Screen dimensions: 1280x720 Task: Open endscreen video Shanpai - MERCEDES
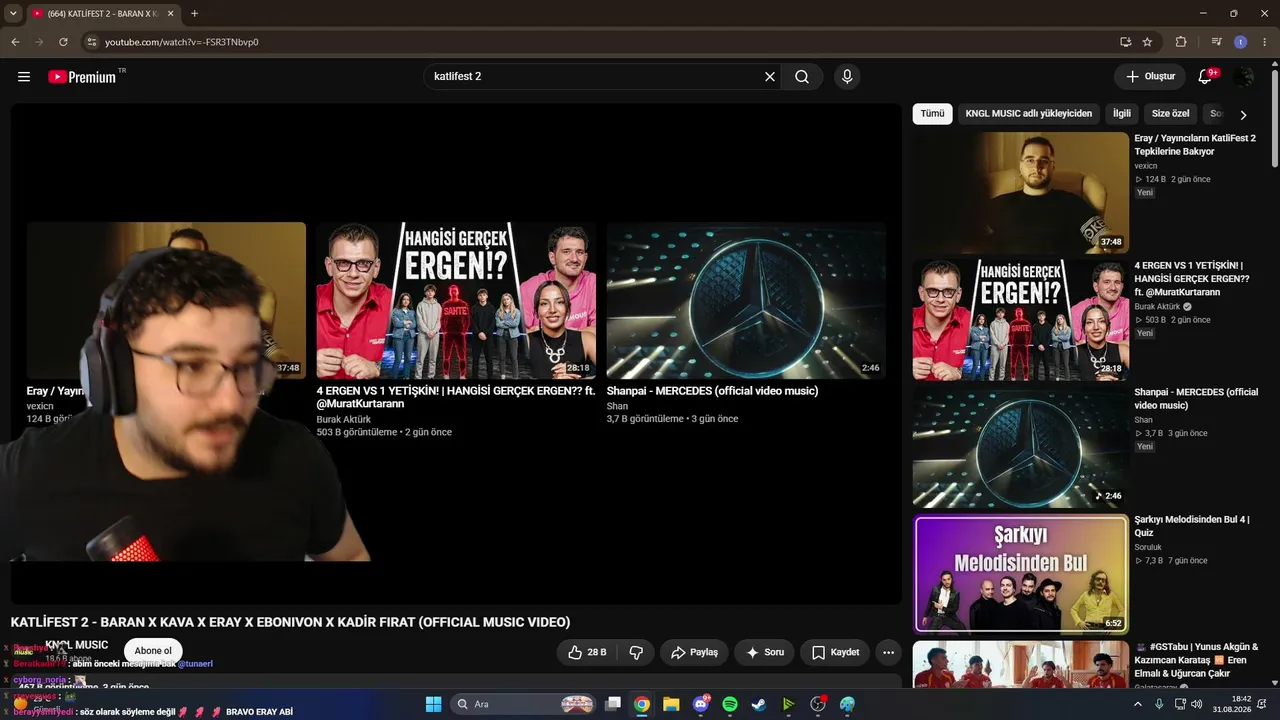coord(746,301)
